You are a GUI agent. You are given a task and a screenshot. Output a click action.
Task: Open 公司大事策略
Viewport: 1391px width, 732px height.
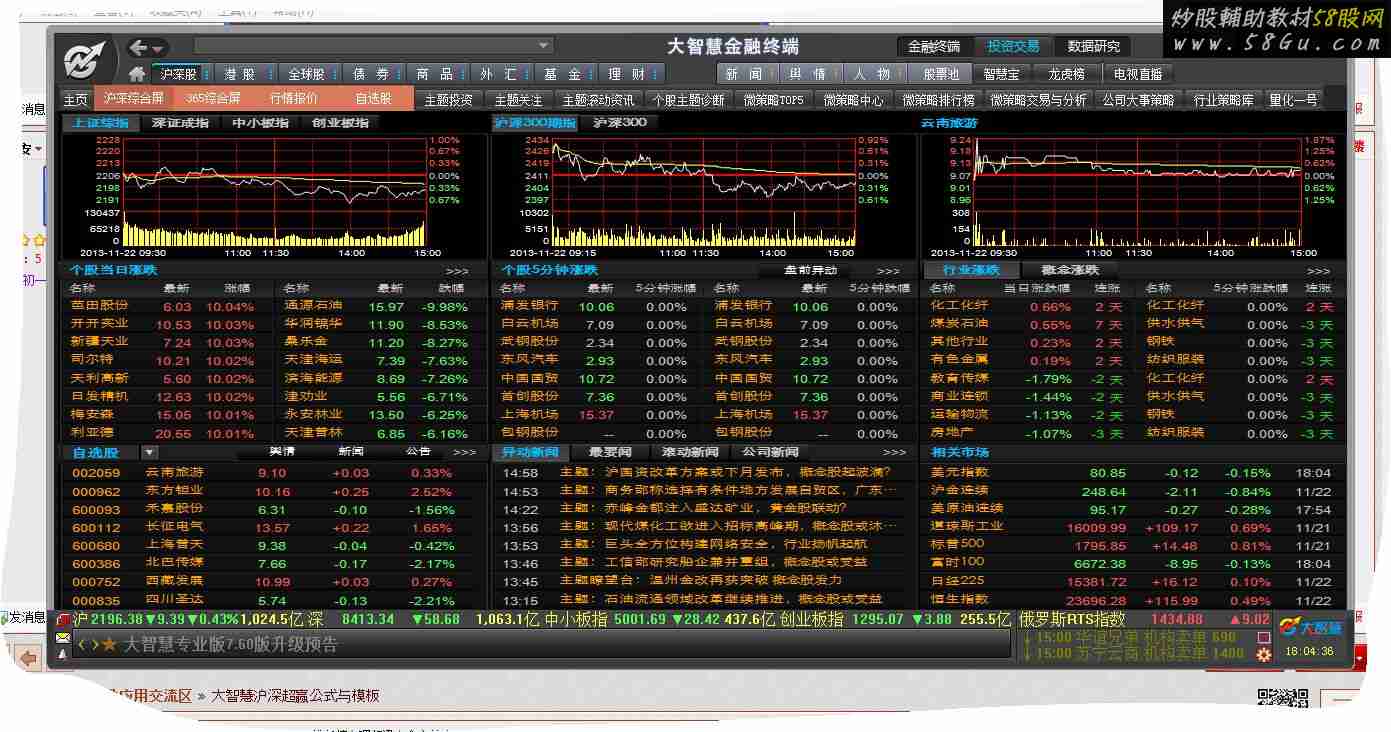(x=1138, y=100)
